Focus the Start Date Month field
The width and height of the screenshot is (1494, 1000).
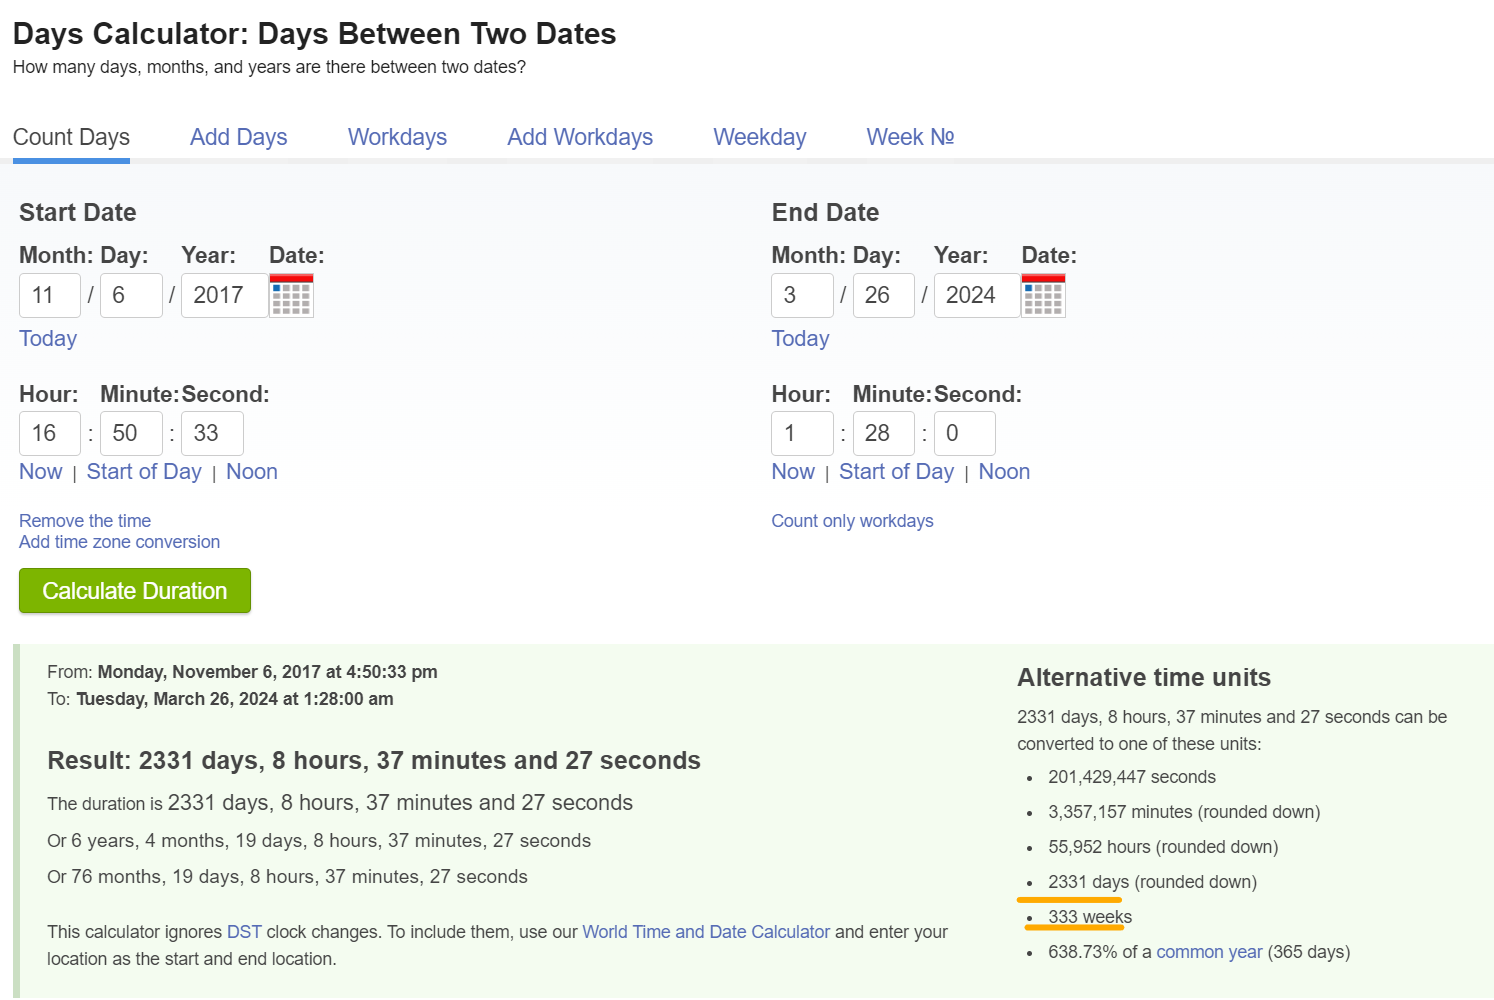point(50,296)
